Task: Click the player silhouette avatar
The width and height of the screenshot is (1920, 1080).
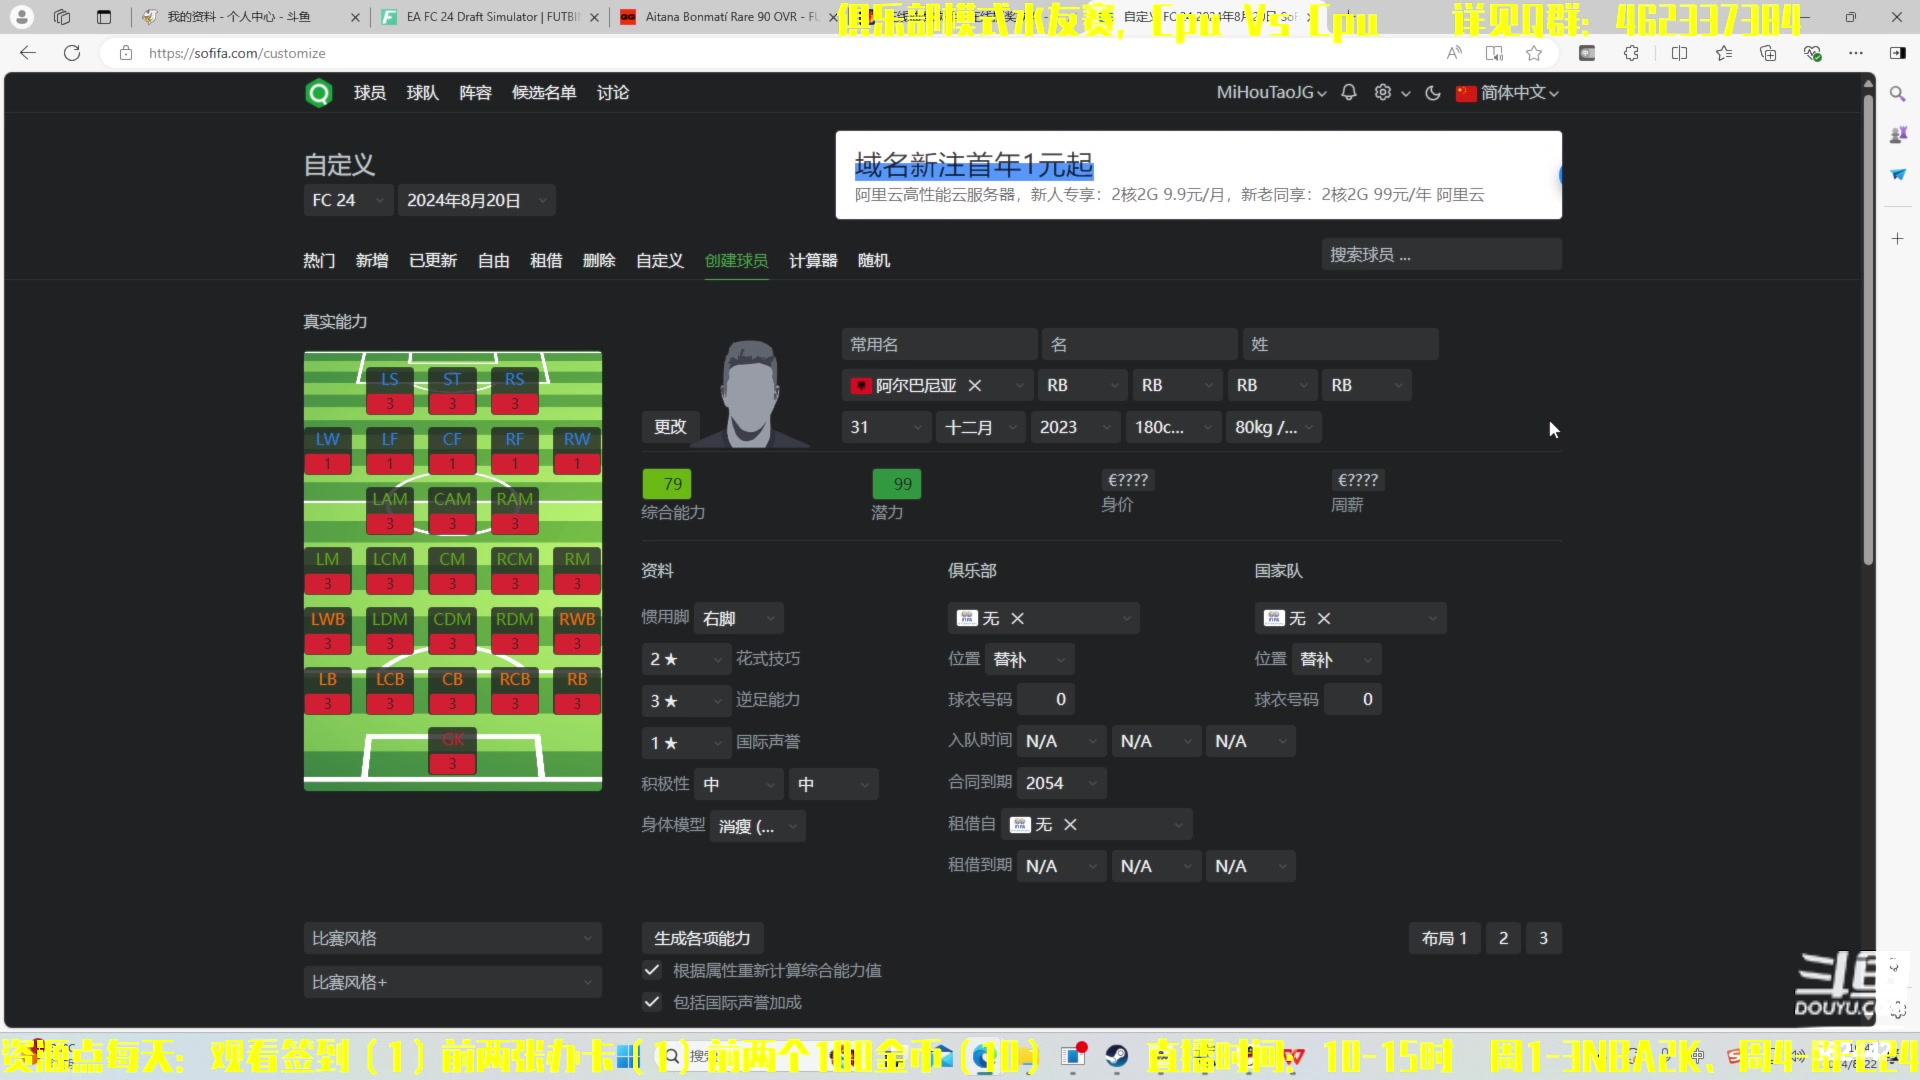Action: click(x=749, y=393)
